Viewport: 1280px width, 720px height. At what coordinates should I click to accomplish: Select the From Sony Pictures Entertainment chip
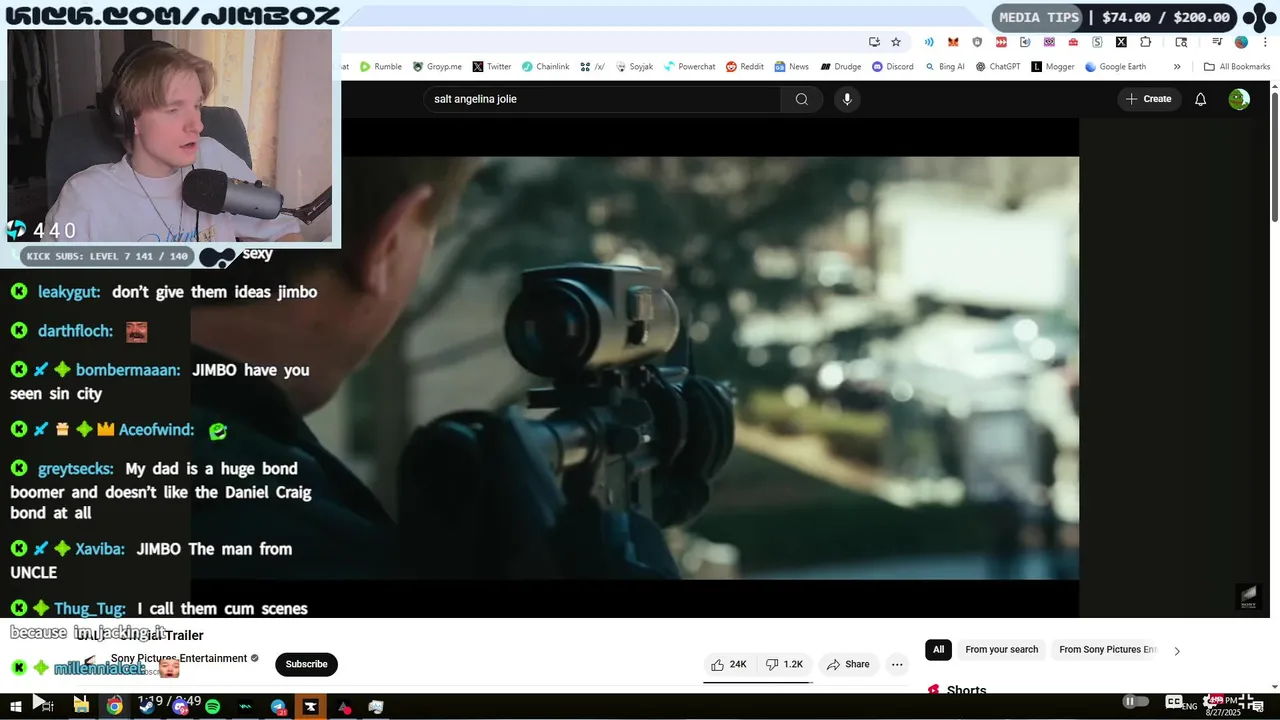tap(1107, 650)
